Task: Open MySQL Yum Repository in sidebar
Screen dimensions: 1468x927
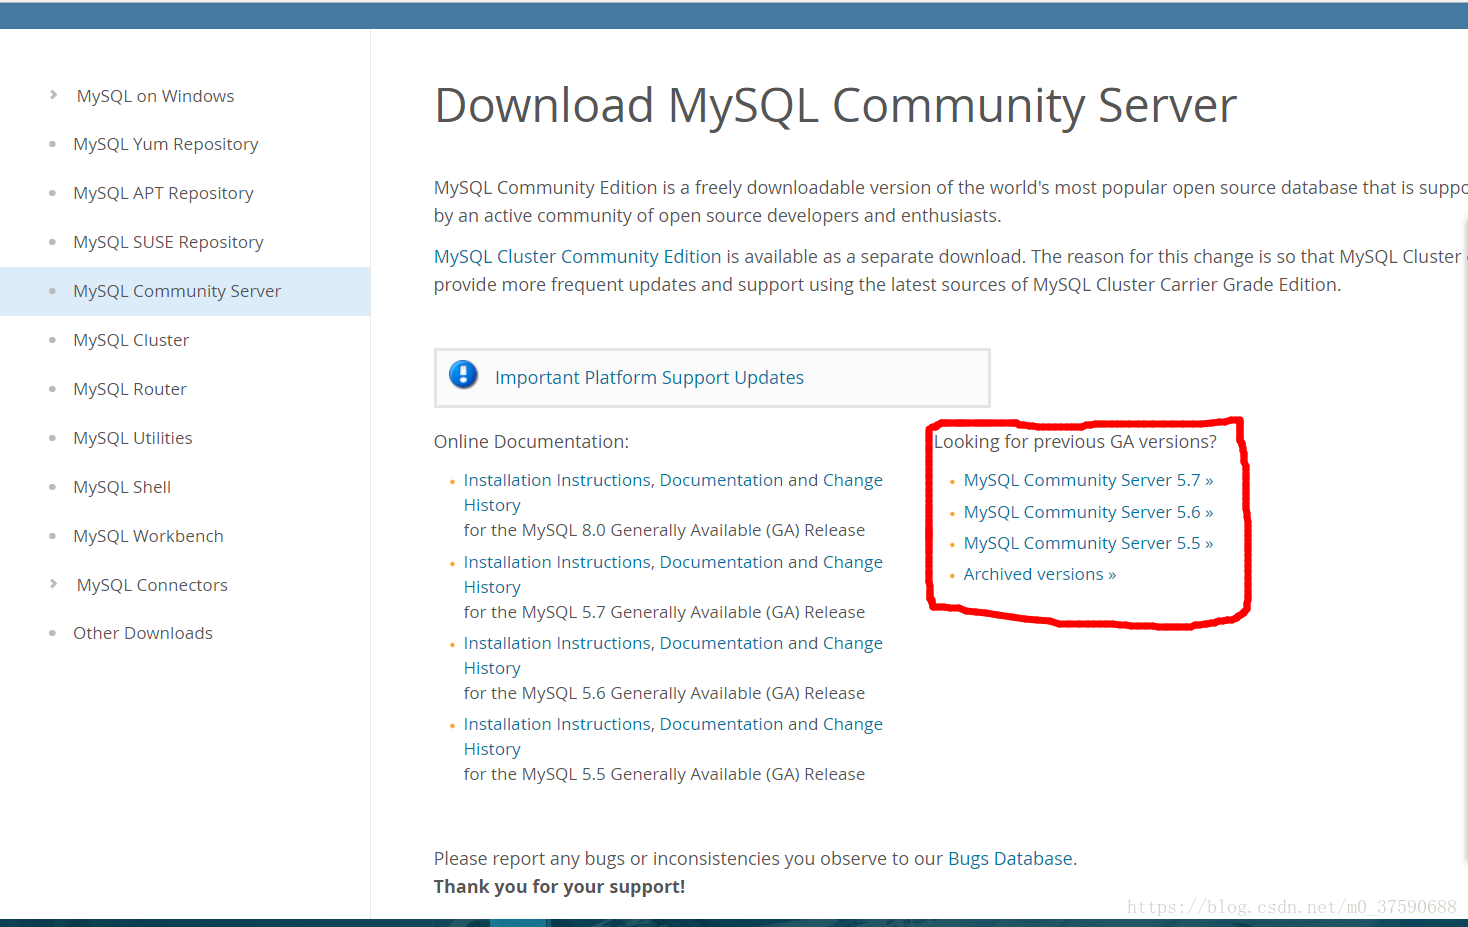Action: (165, 144)
